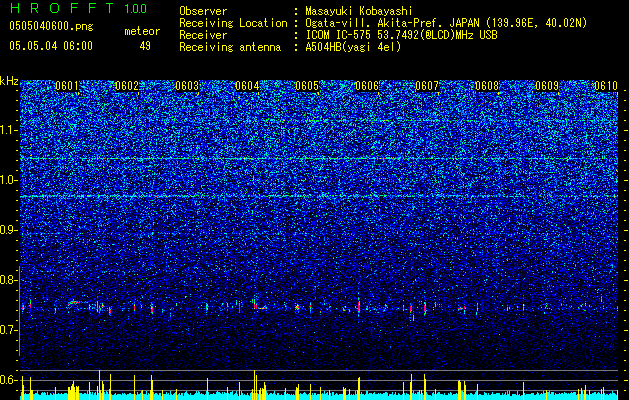Select observer name Masayuki Kobayashi
The image size is (629, 400).
(x=359, y=11)
